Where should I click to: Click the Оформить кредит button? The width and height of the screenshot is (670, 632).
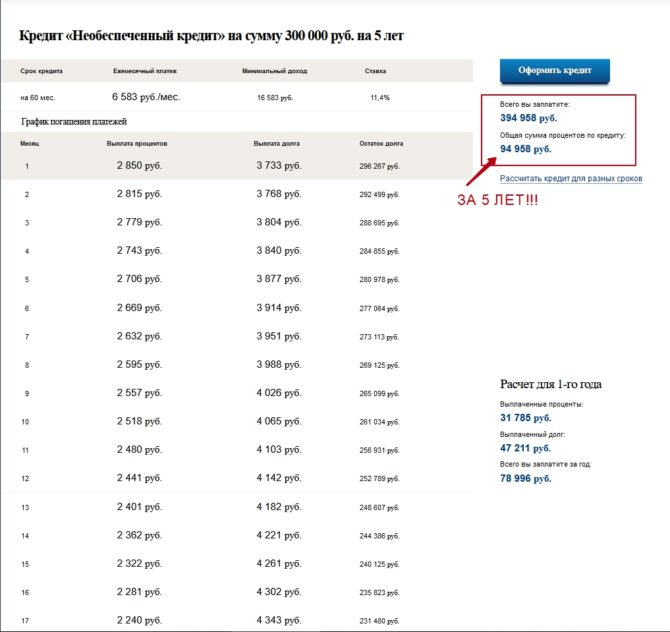click(x=555, y=71)
